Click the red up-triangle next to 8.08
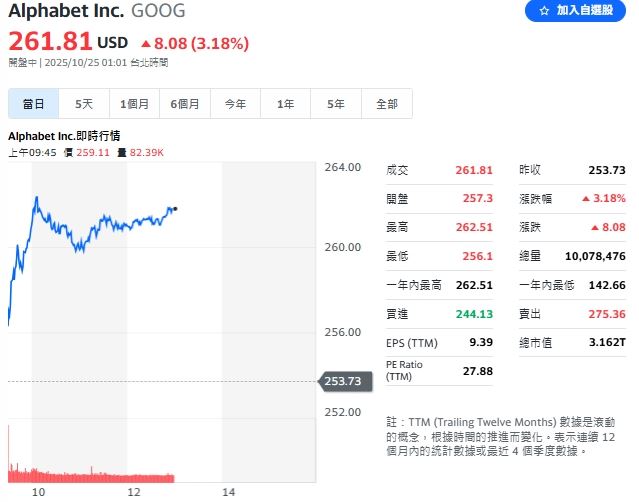The height and width of the screenshot is (502, 639). point(146,43)
